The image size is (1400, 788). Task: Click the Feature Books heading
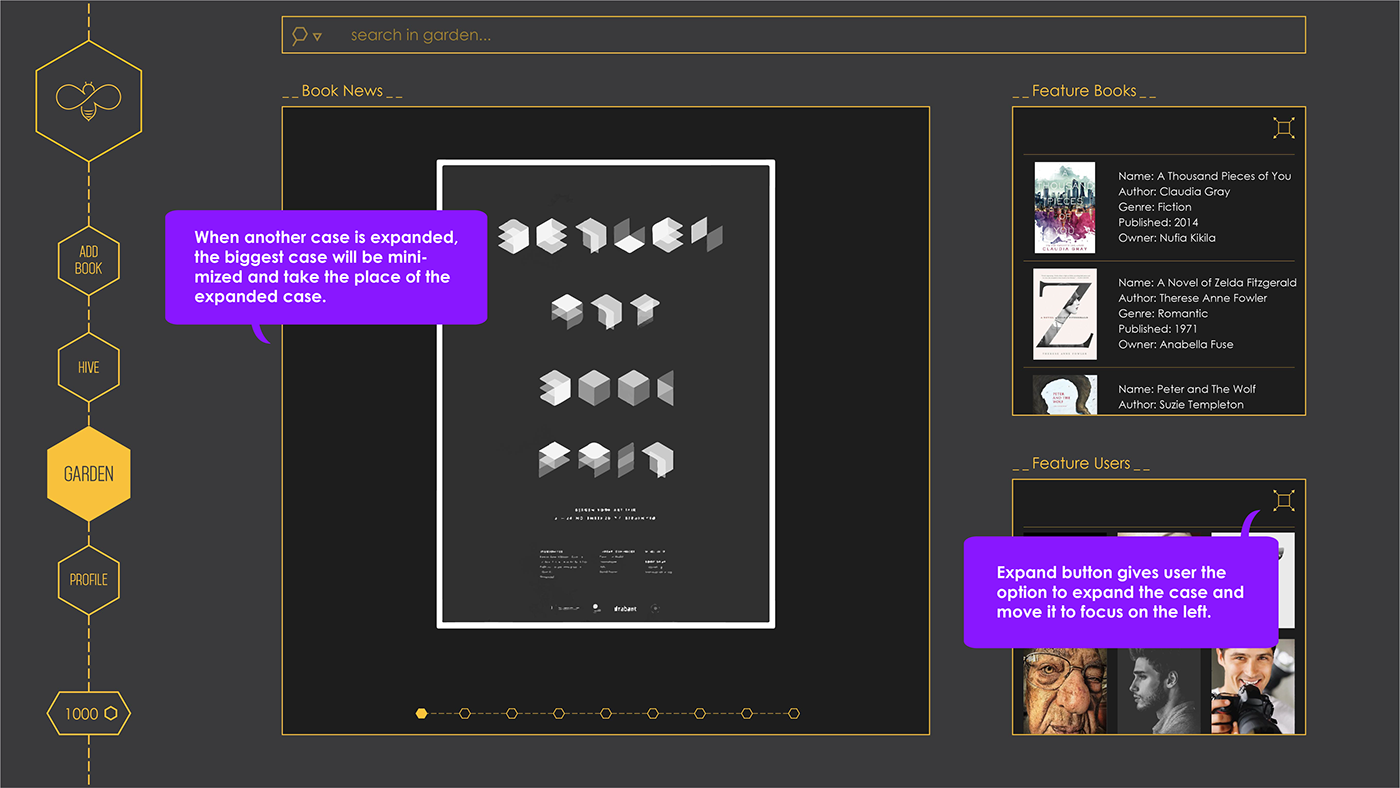point(1084,91)
